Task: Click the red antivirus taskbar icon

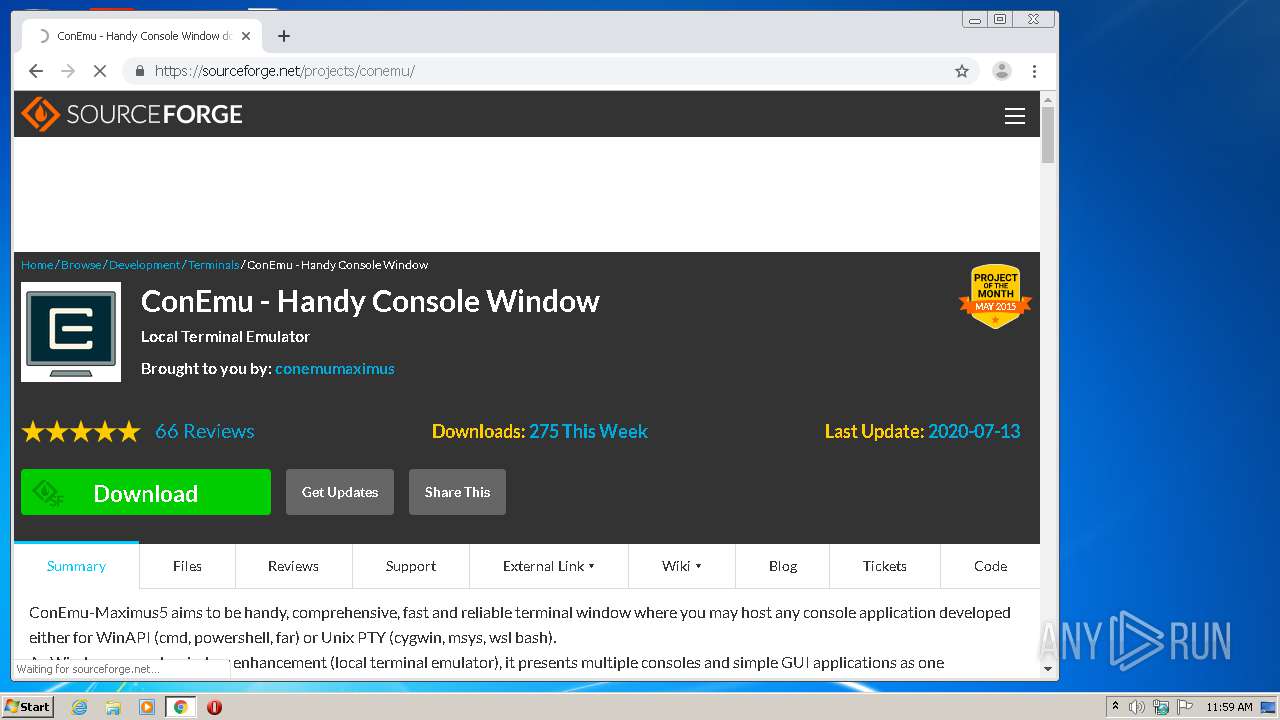Action: [x=214, y=707]
